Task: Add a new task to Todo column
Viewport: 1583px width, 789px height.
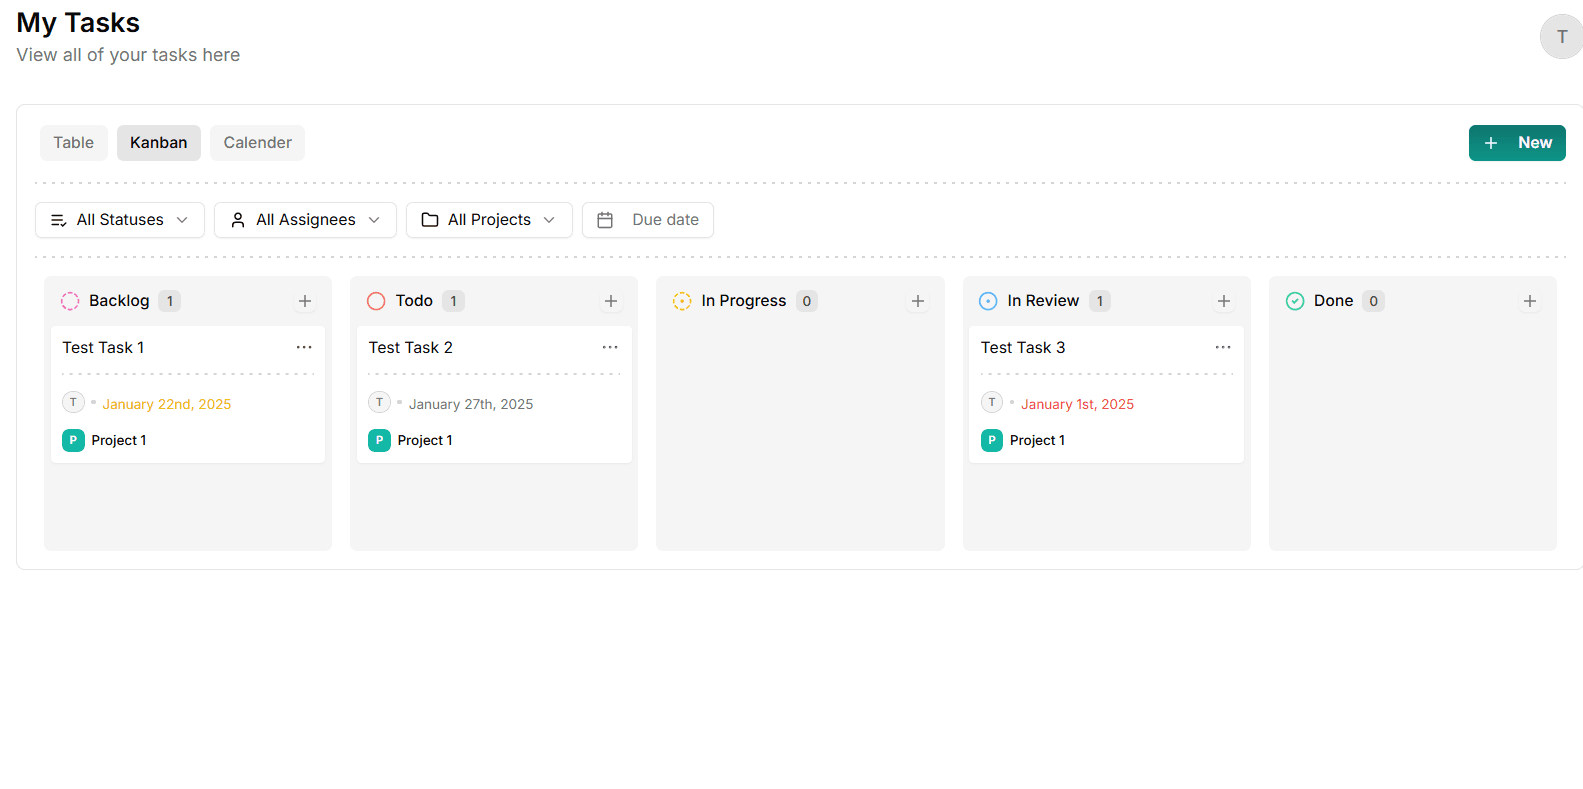Action: click(611, 301)
